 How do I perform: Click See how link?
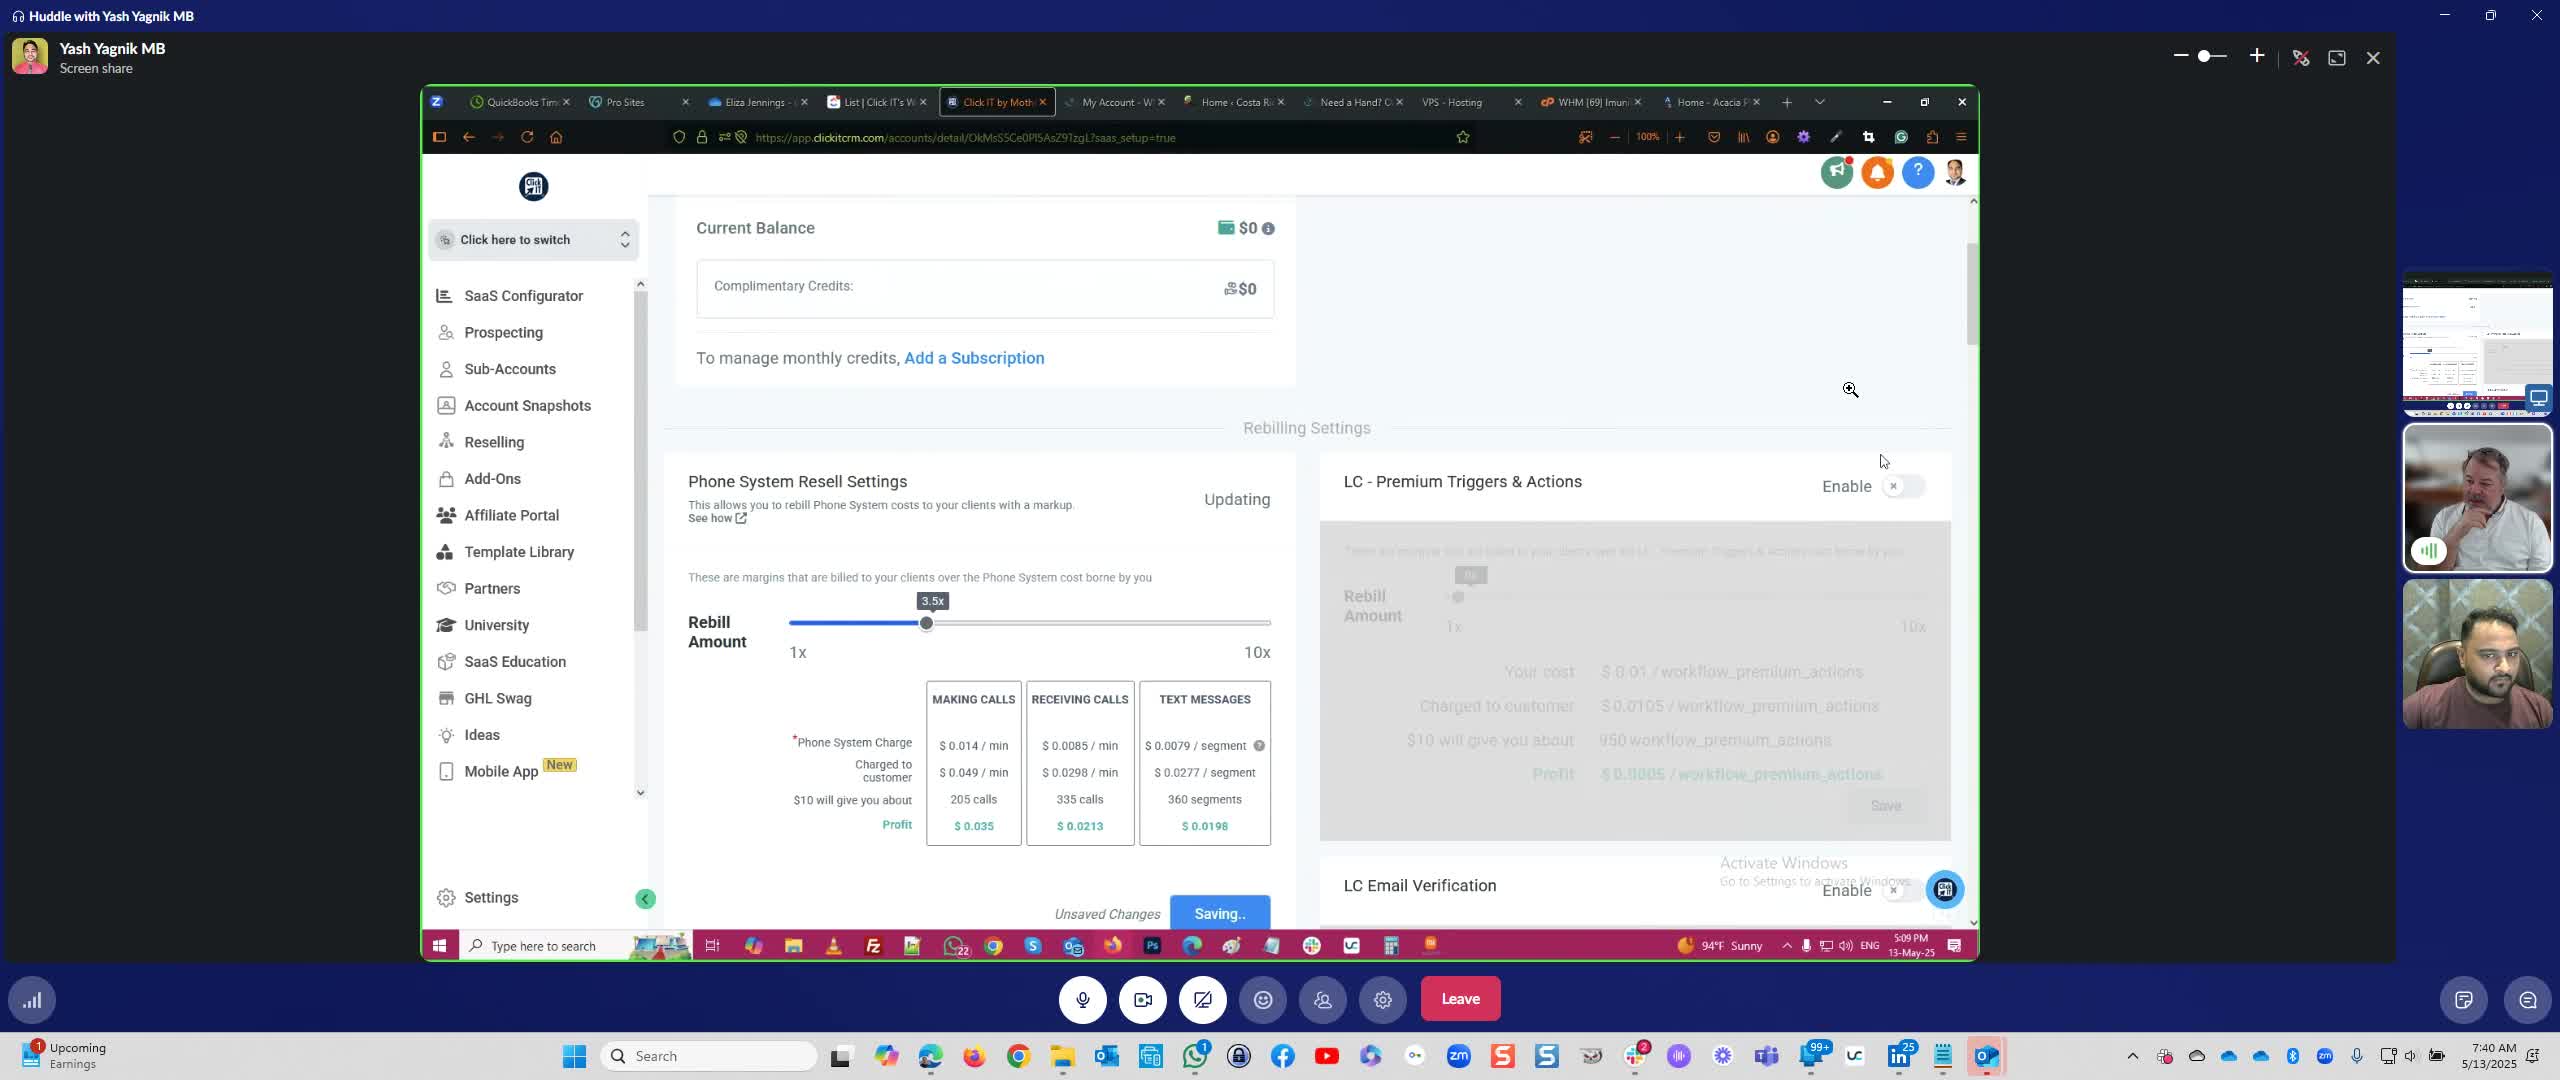tap(717, 518)
